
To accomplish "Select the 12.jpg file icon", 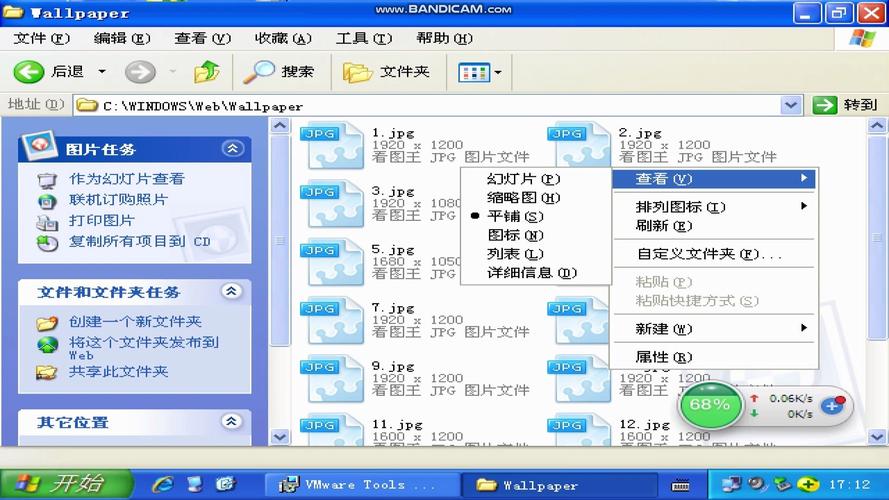I will tap(579, 431).
